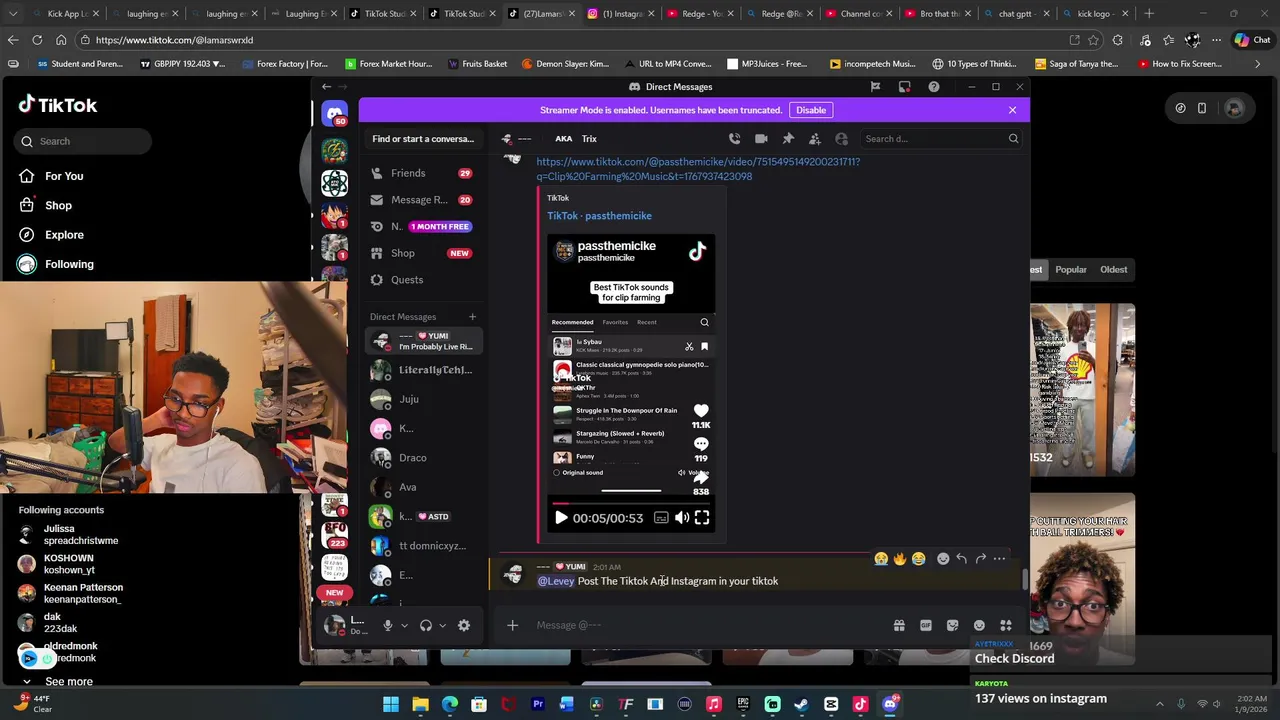Open Message Requests in Discord
Viewport: 1280px width, 720px height.
[422, 200]
